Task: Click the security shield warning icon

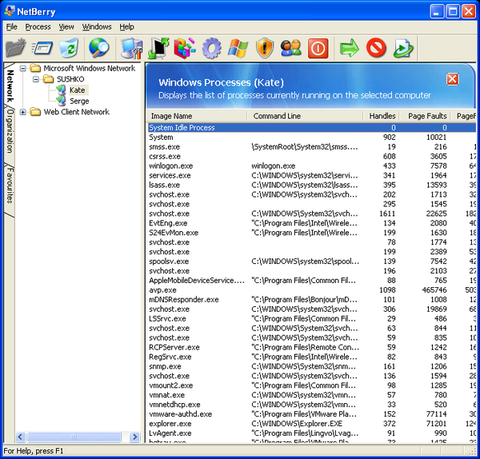Action: [x=265, y=48]
